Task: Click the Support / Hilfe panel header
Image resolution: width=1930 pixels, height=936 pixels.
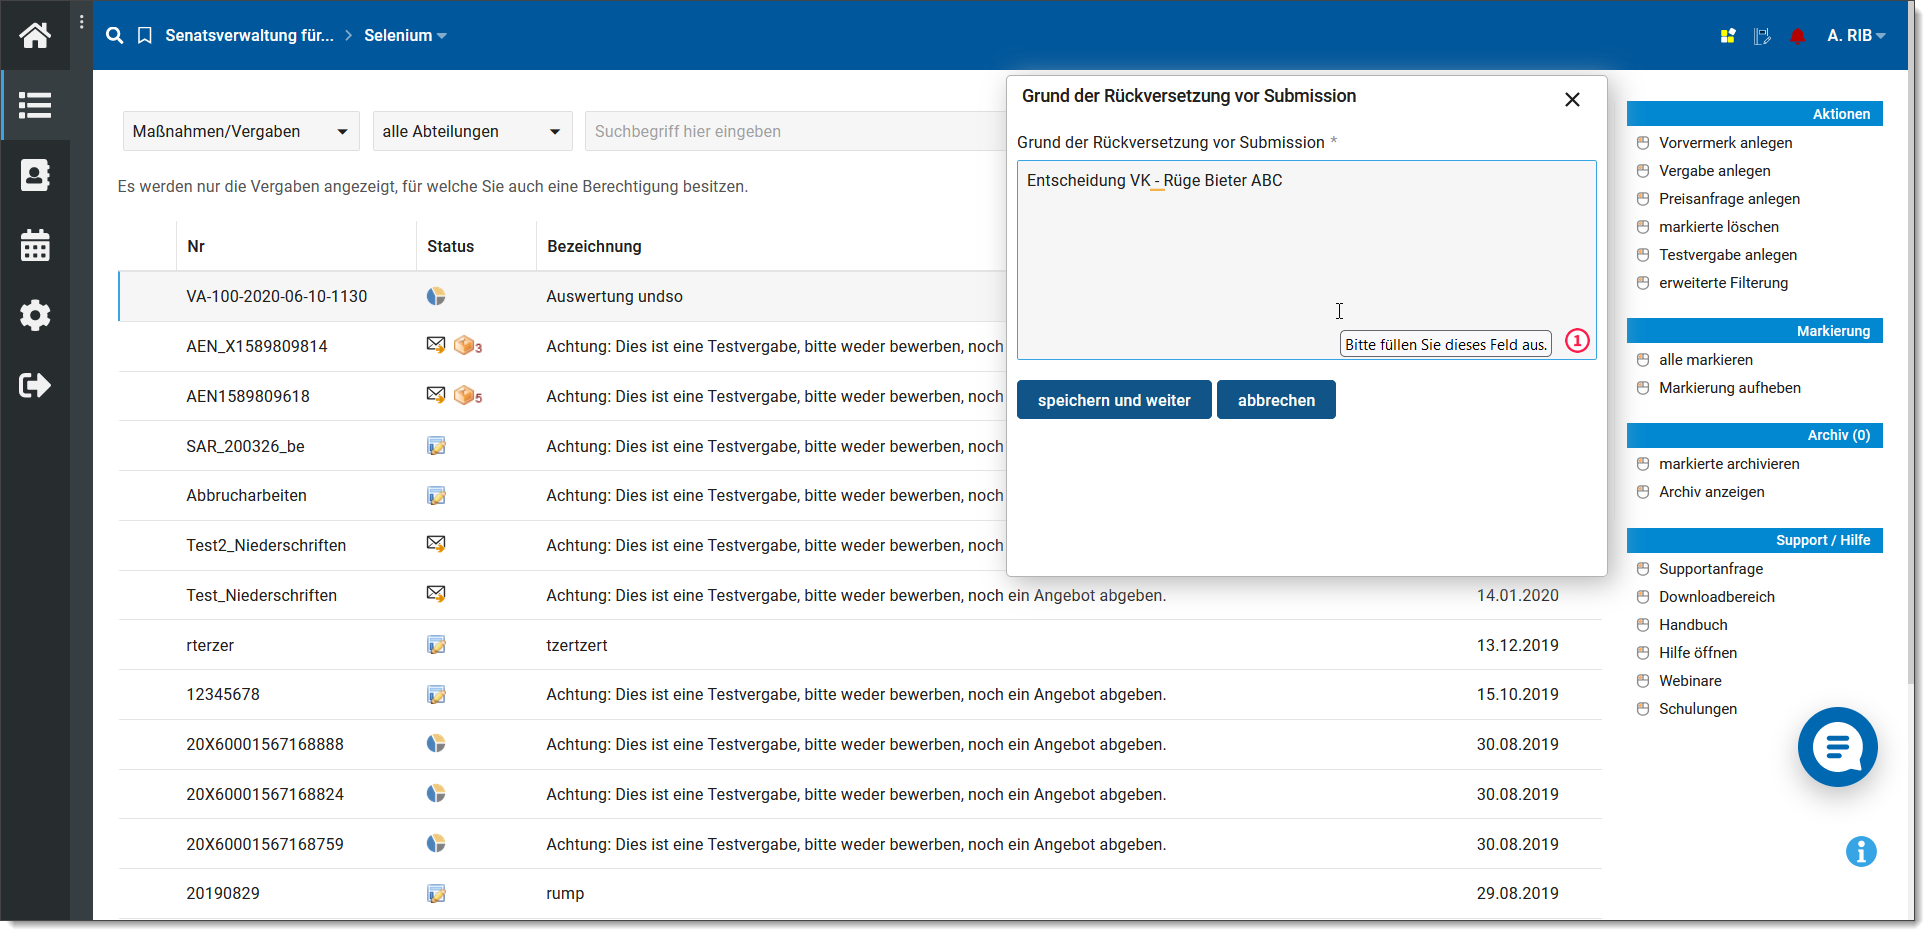Action: (1754, 540)
